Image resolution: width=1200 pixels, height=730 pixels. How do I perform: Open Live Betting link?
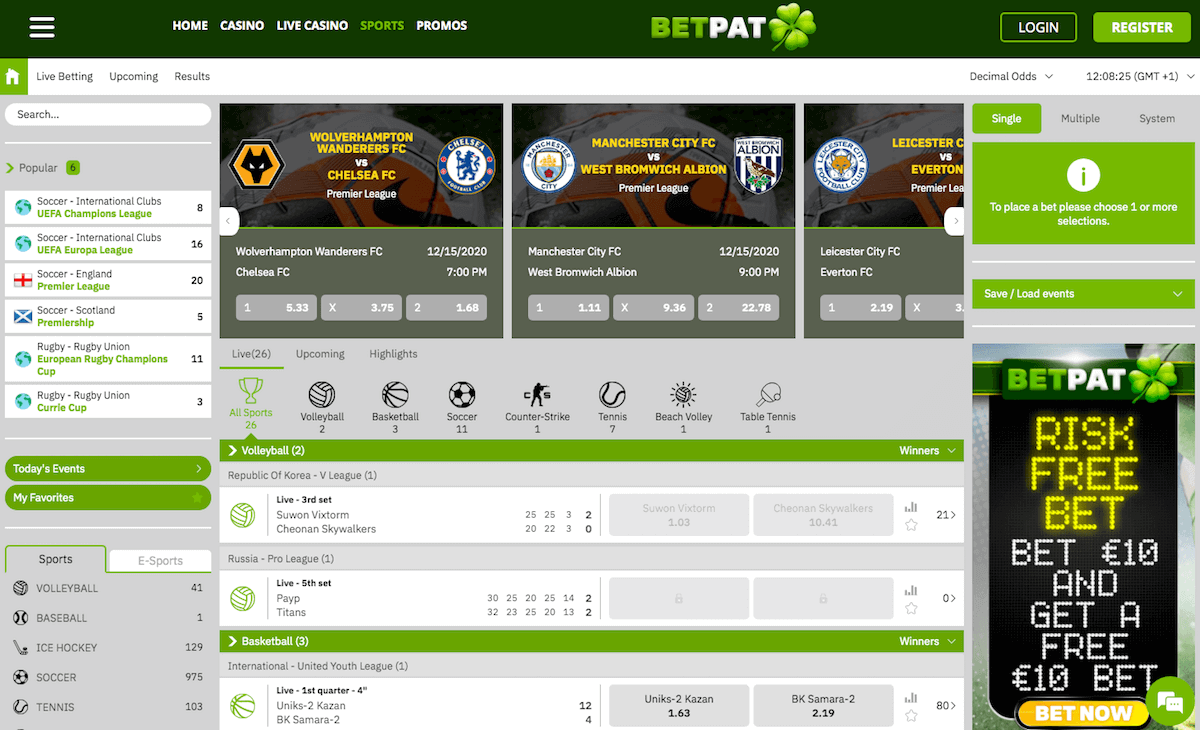[x=64, y=76]
